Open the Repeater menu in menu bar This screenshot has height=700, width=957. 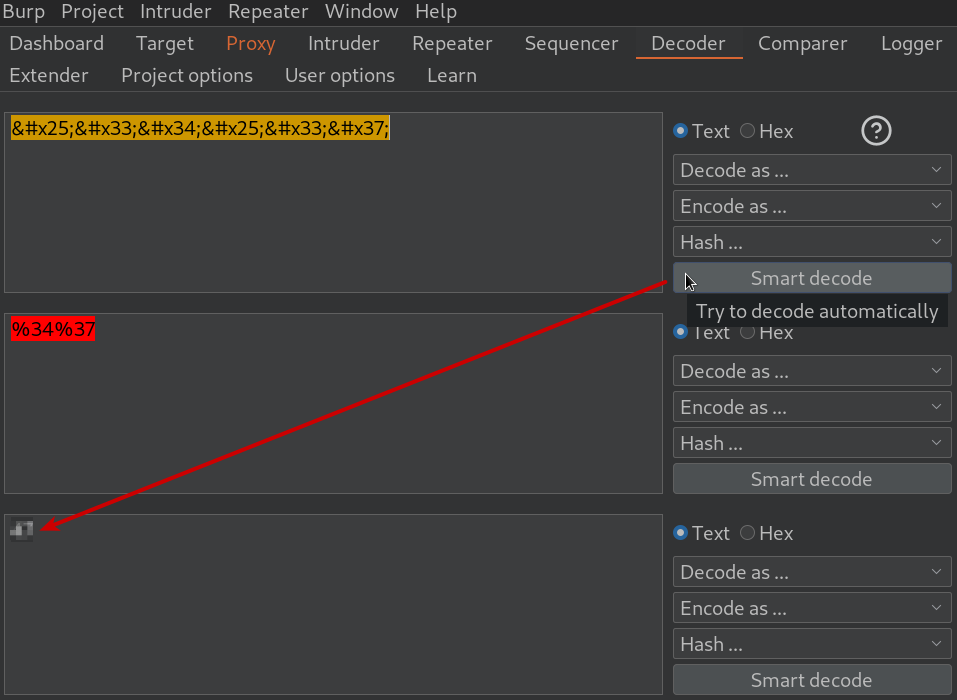click(x=268, y=12)
